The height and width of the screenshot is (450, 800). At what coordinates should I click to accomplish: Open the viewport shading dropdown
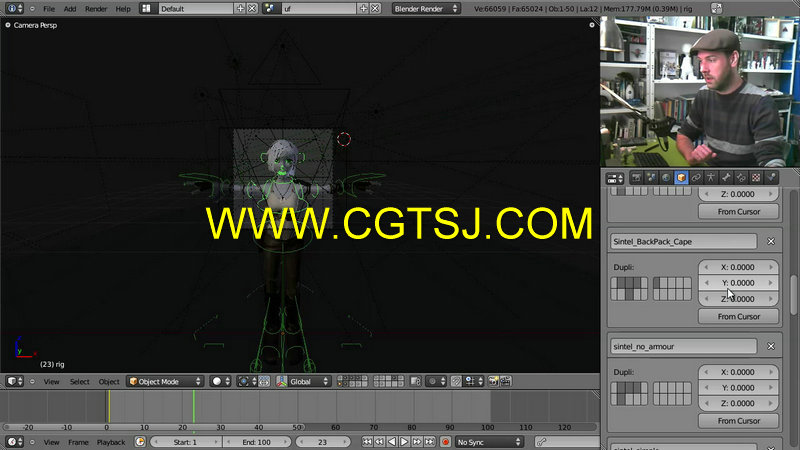click(x=220, y=381)
